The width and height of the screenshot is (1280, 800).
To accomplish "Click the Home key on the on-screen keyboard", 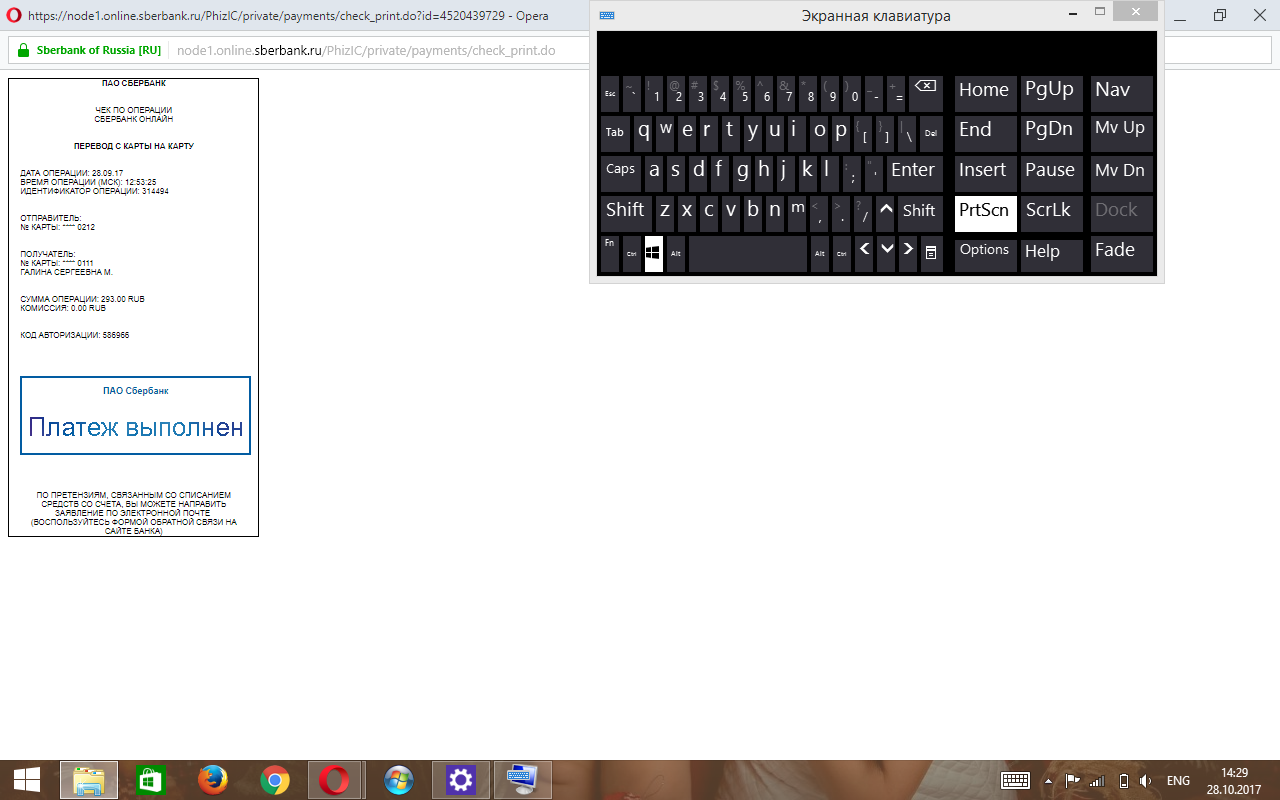I will 986,94.
